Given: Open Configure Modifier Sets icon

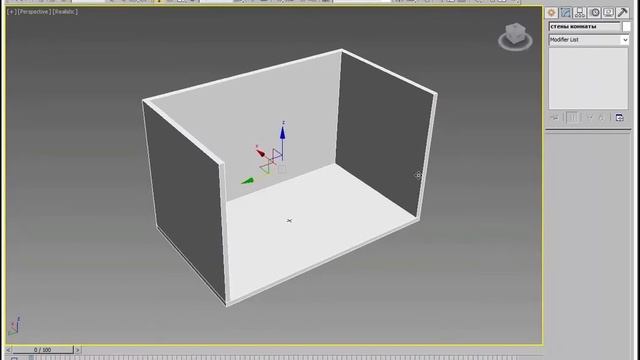Looking at the screenshot, I should (x=619, y=118).
